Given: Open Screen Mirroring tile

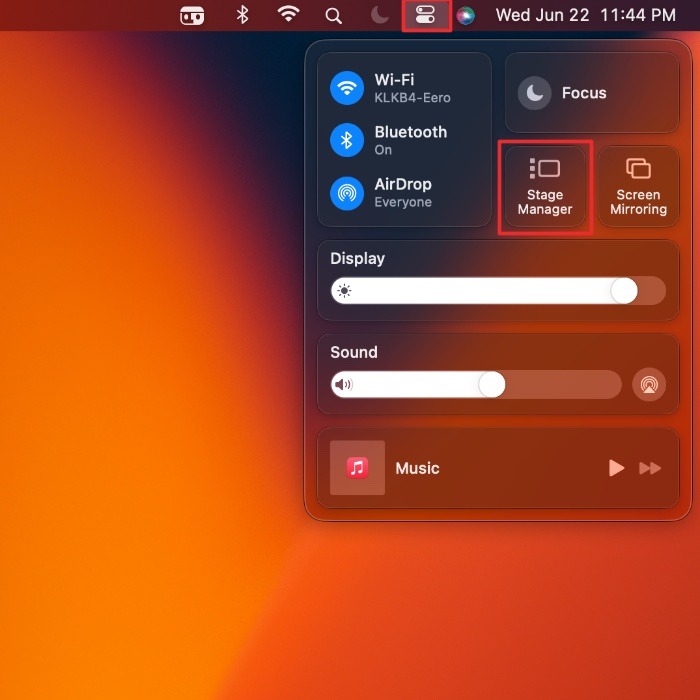Looking at the screenshot, I should [638, 187].
